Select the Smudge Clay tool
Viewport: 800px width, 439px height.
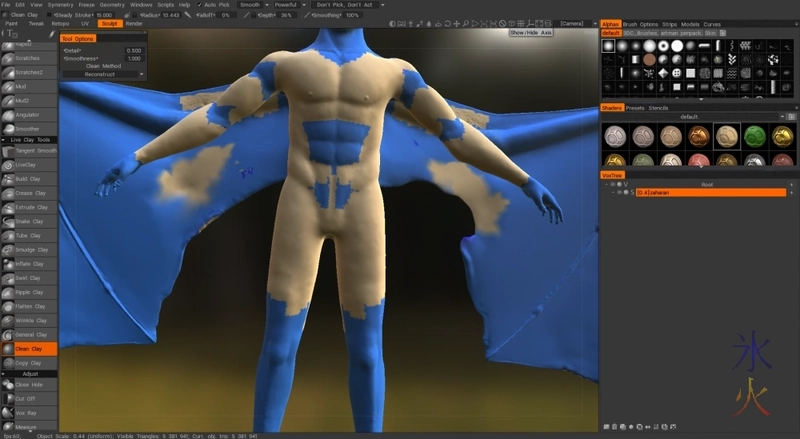click(29, 250)
